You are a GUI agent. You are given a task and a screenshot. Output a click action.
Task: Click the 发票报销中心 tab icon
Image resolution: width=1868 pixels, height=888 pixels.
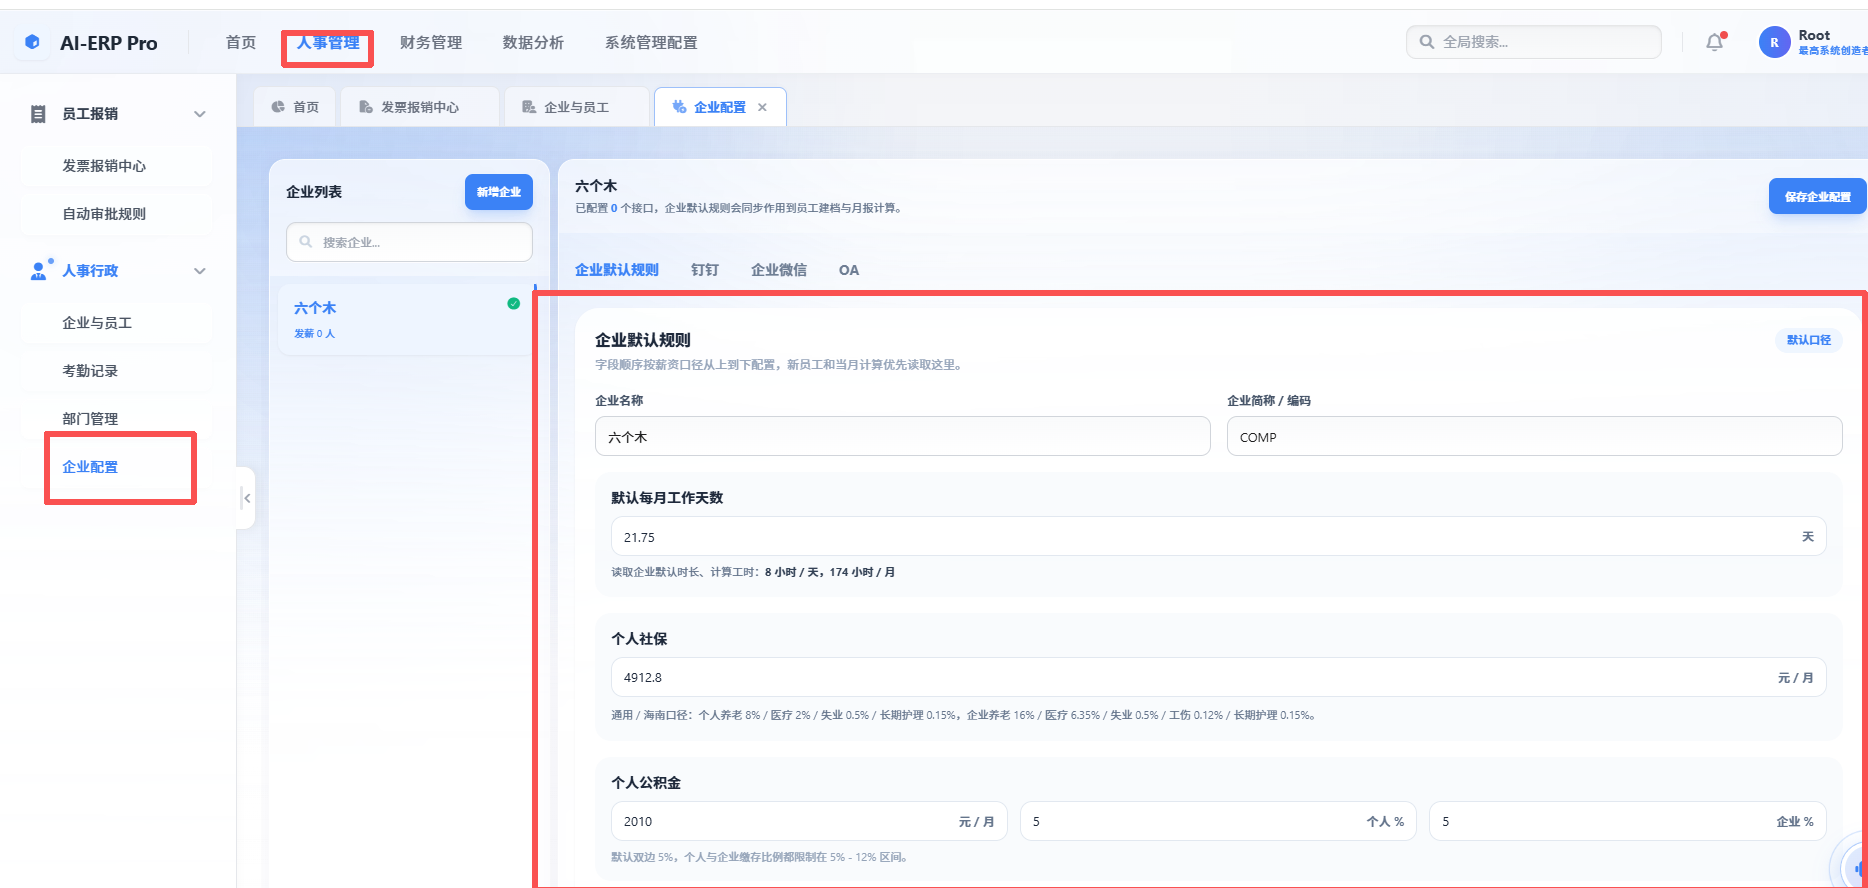(x=366, y=107)
